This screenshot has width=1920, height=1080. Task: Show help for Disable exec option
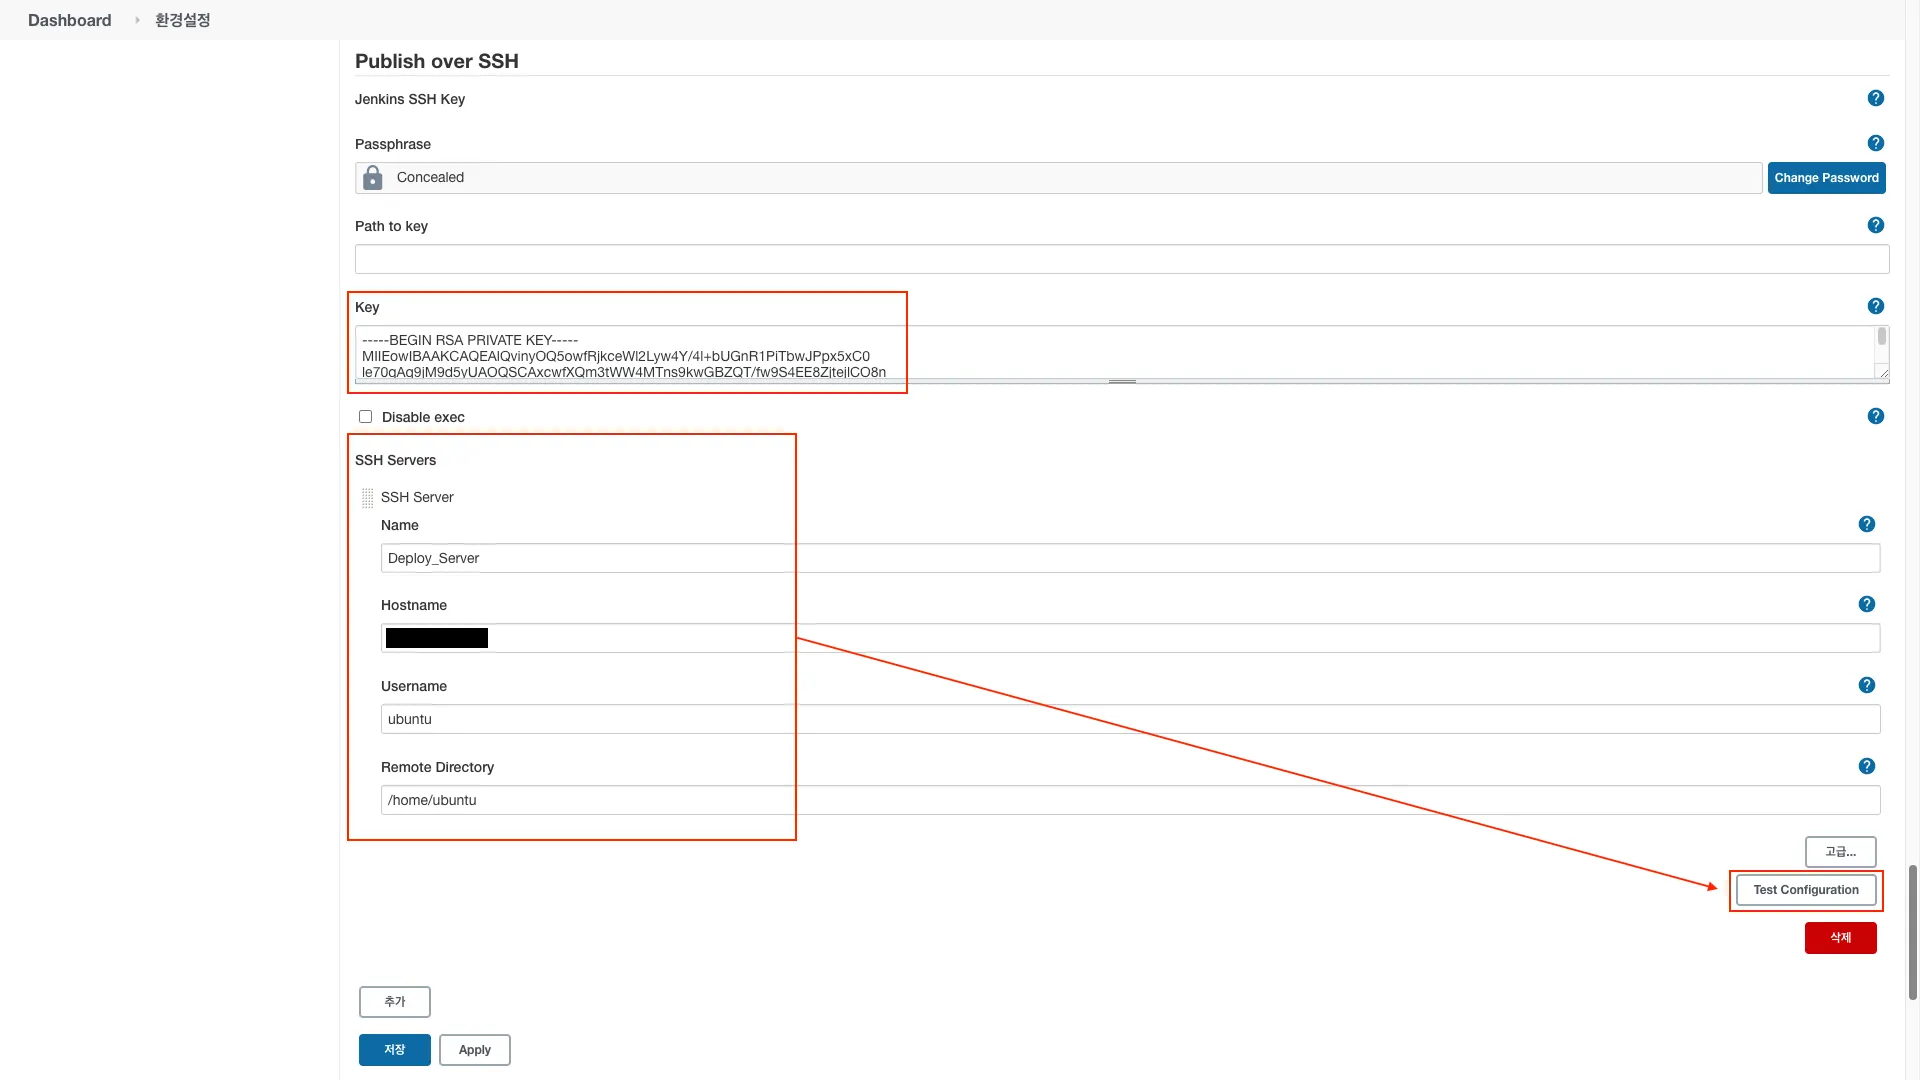click(x=1875, y=416)
